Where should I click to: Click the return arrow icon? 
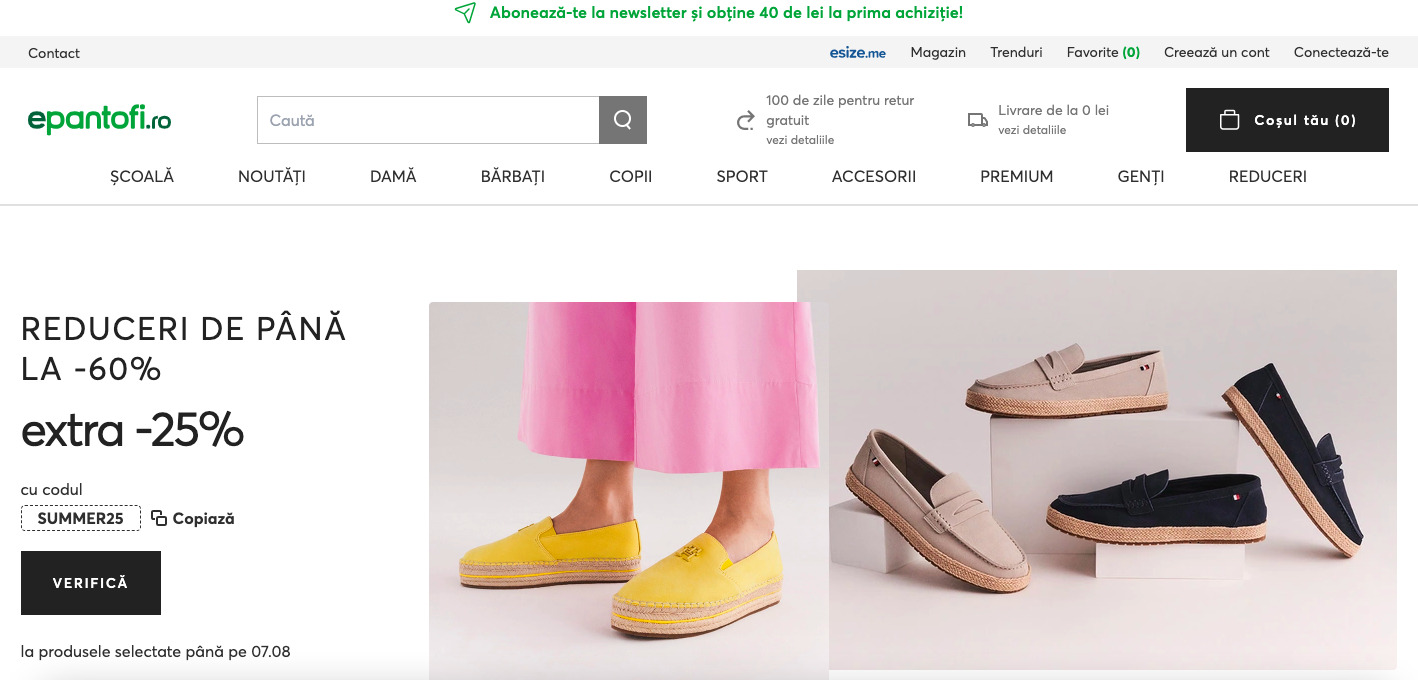[745, 121]
